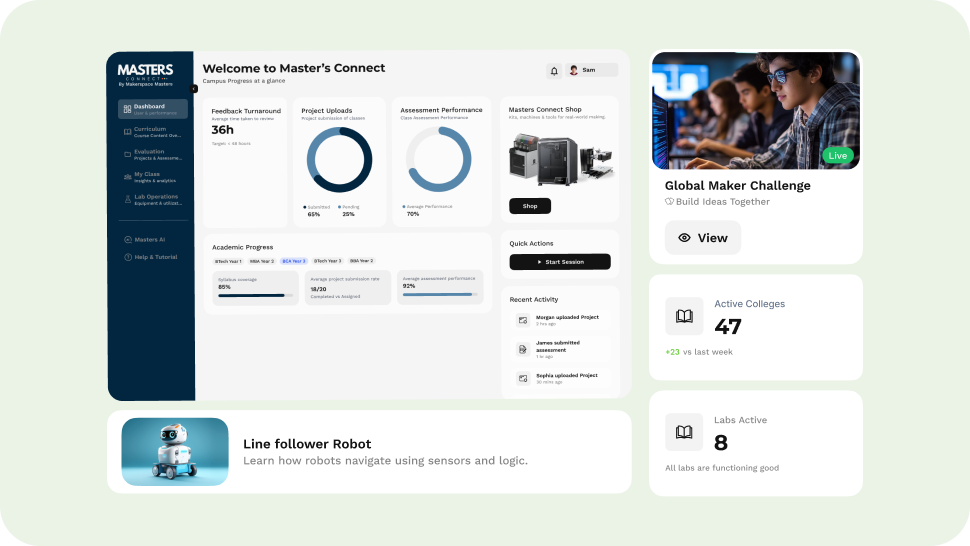Viewport: 970px width, 546px height.
Task: Click the Average Performance legend dot
Action: 404,207
